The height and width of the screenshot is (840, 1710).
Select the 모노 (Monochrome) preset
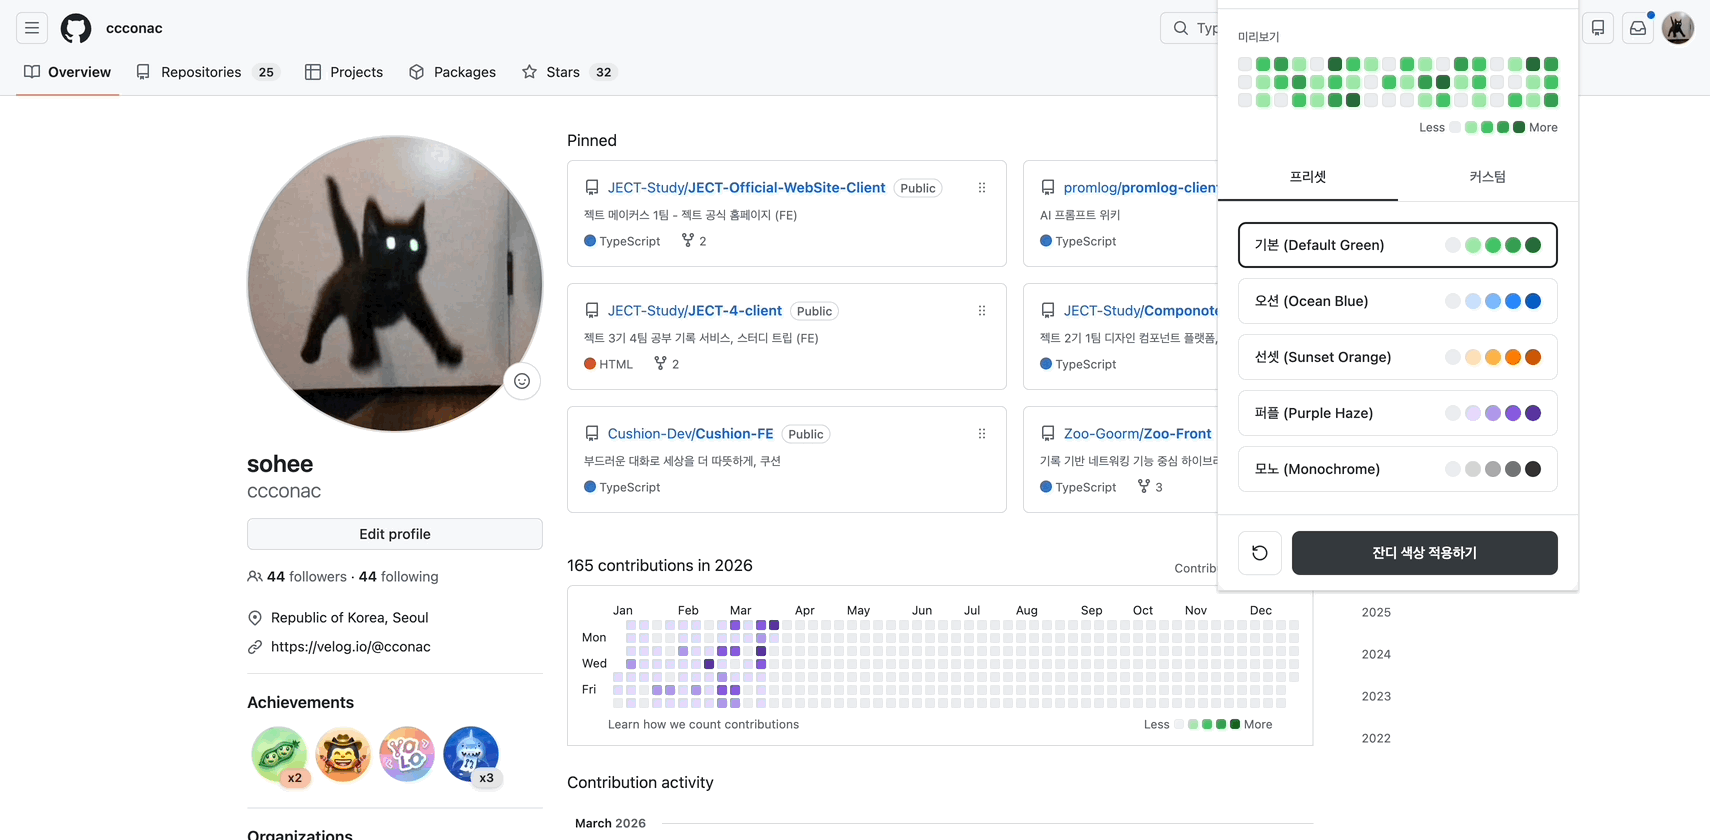click(x=1398, y=469)
